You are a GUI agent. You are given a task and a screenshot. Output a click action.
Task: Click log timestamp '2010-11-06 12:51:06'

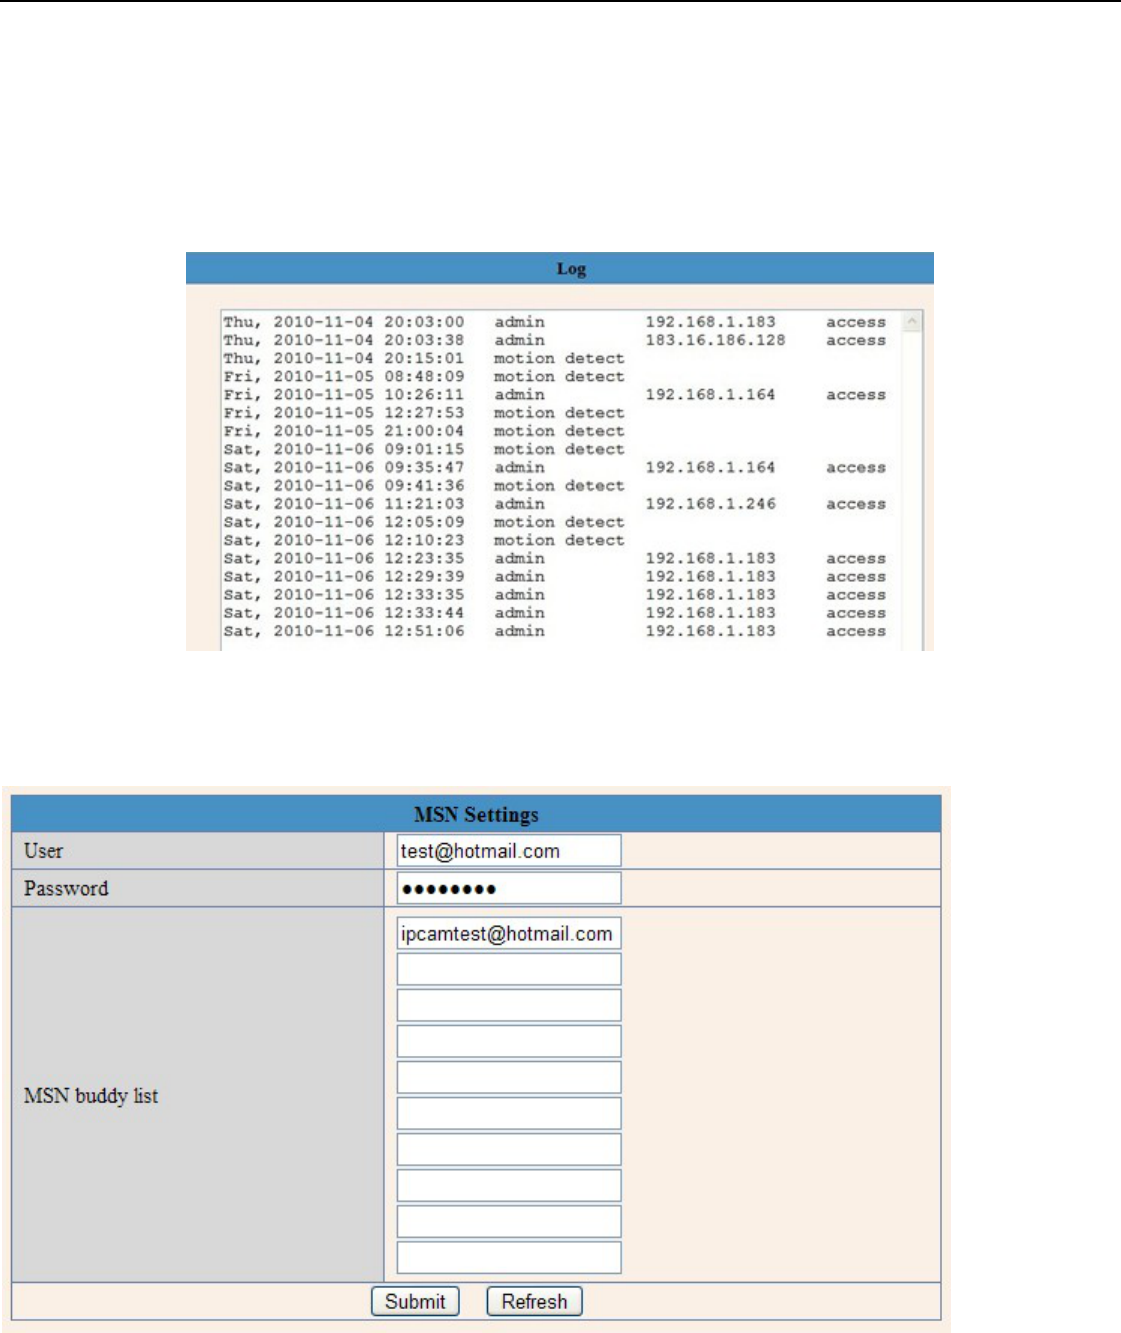coord(369,631)
